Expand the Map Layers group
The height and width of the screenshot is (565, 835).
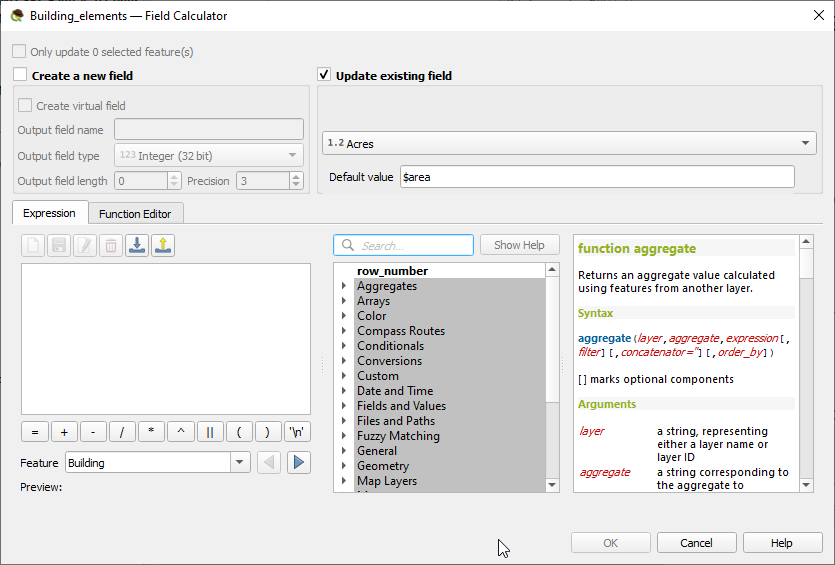coord(344,480)
